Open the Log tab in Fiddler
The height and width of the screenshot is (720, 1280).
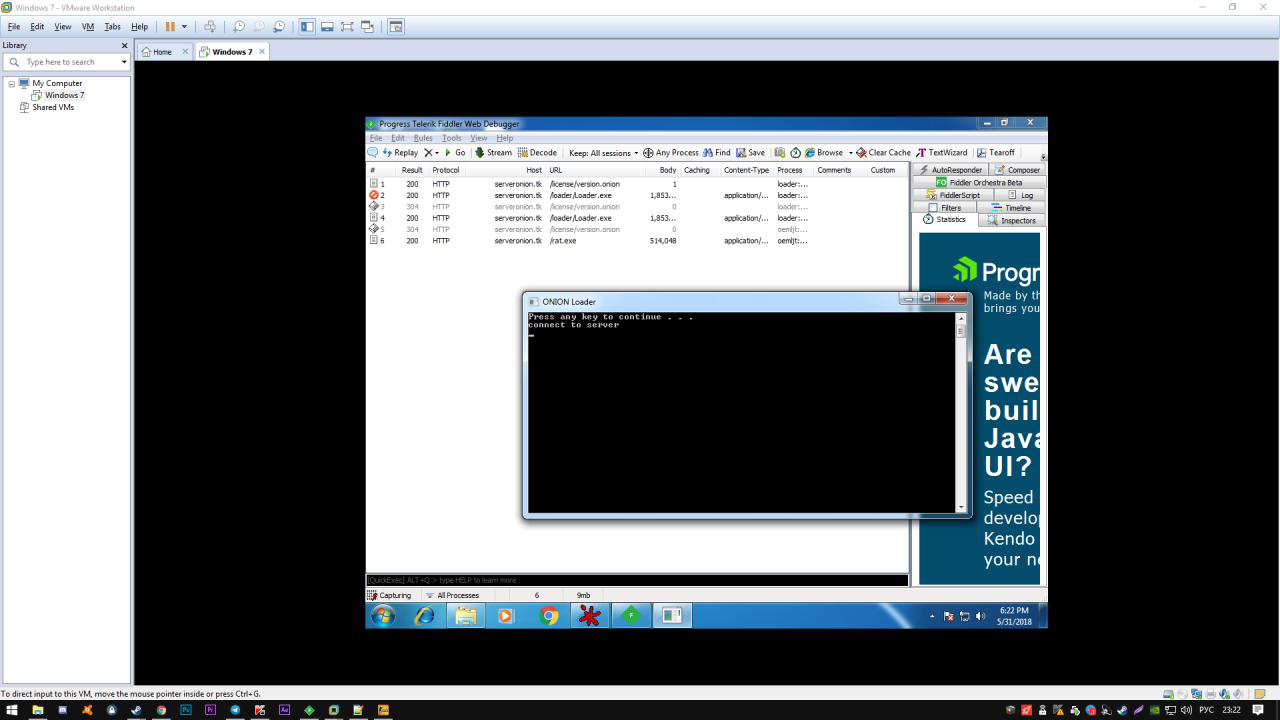tap(1021, 195)
